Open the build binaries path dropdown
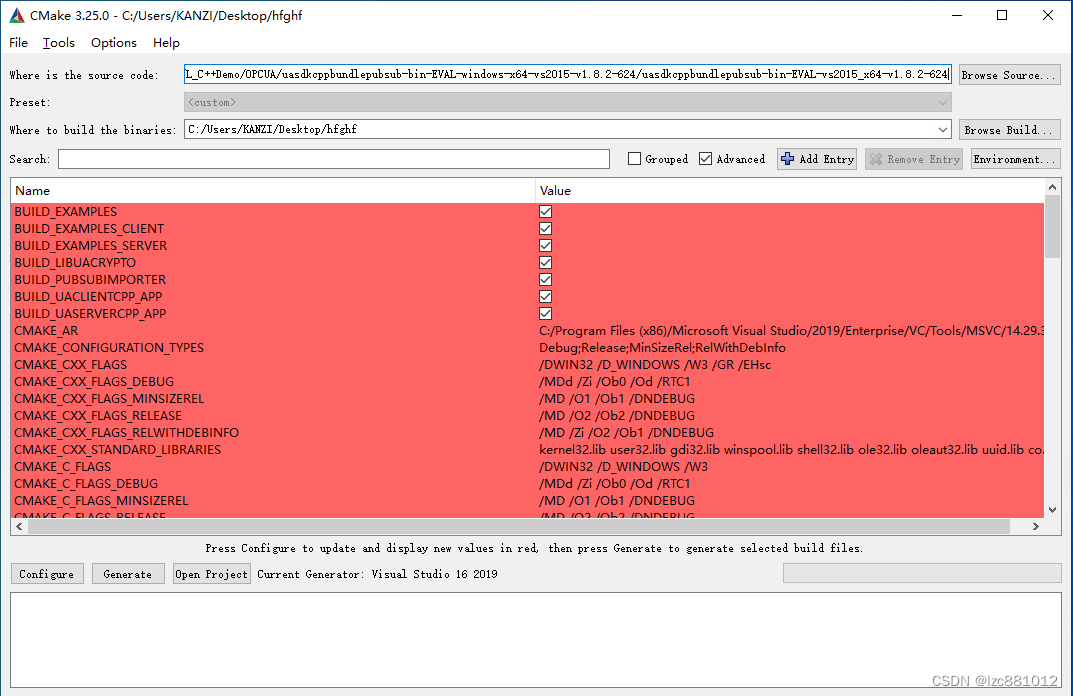1073x696 pixels. pyautogui.click(x=942, y=129)
